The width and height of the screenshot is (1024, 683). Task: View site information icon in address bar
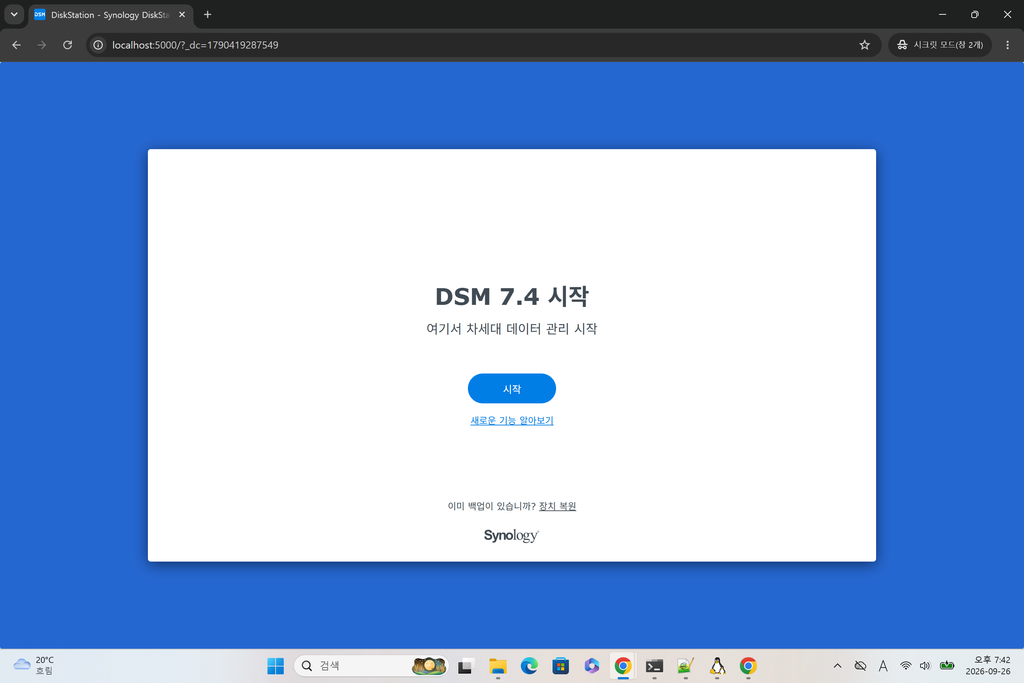point(98,45)
